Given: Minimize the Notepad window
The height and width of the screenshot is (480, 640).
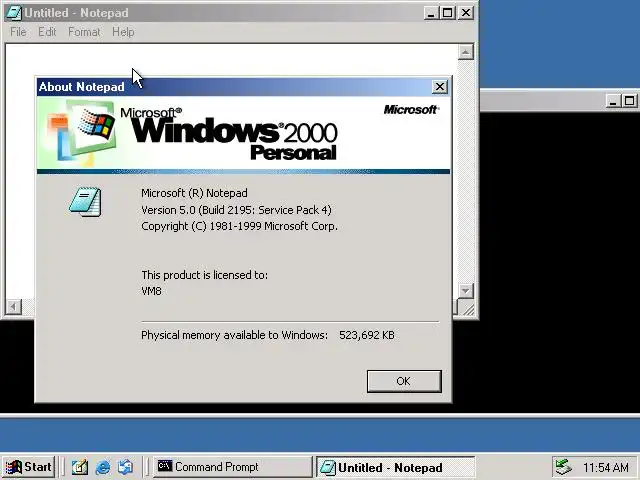Looking at the screenshot, I should click(431, 13).
